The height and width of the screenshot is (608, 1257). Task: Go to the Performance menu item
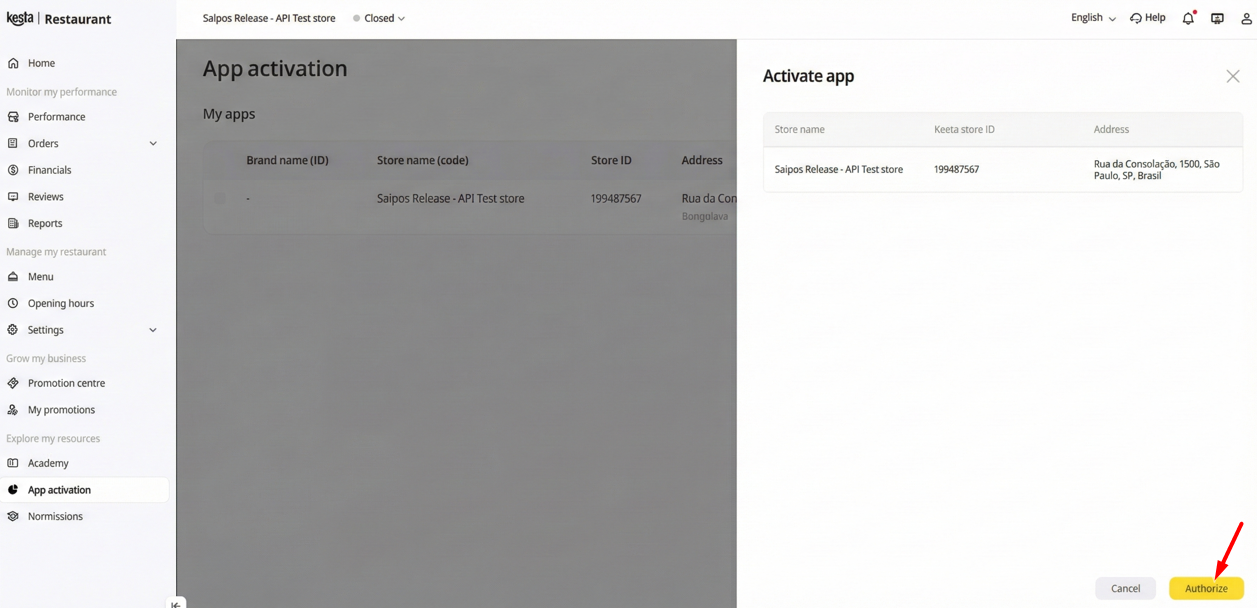(x=56, y=117)
